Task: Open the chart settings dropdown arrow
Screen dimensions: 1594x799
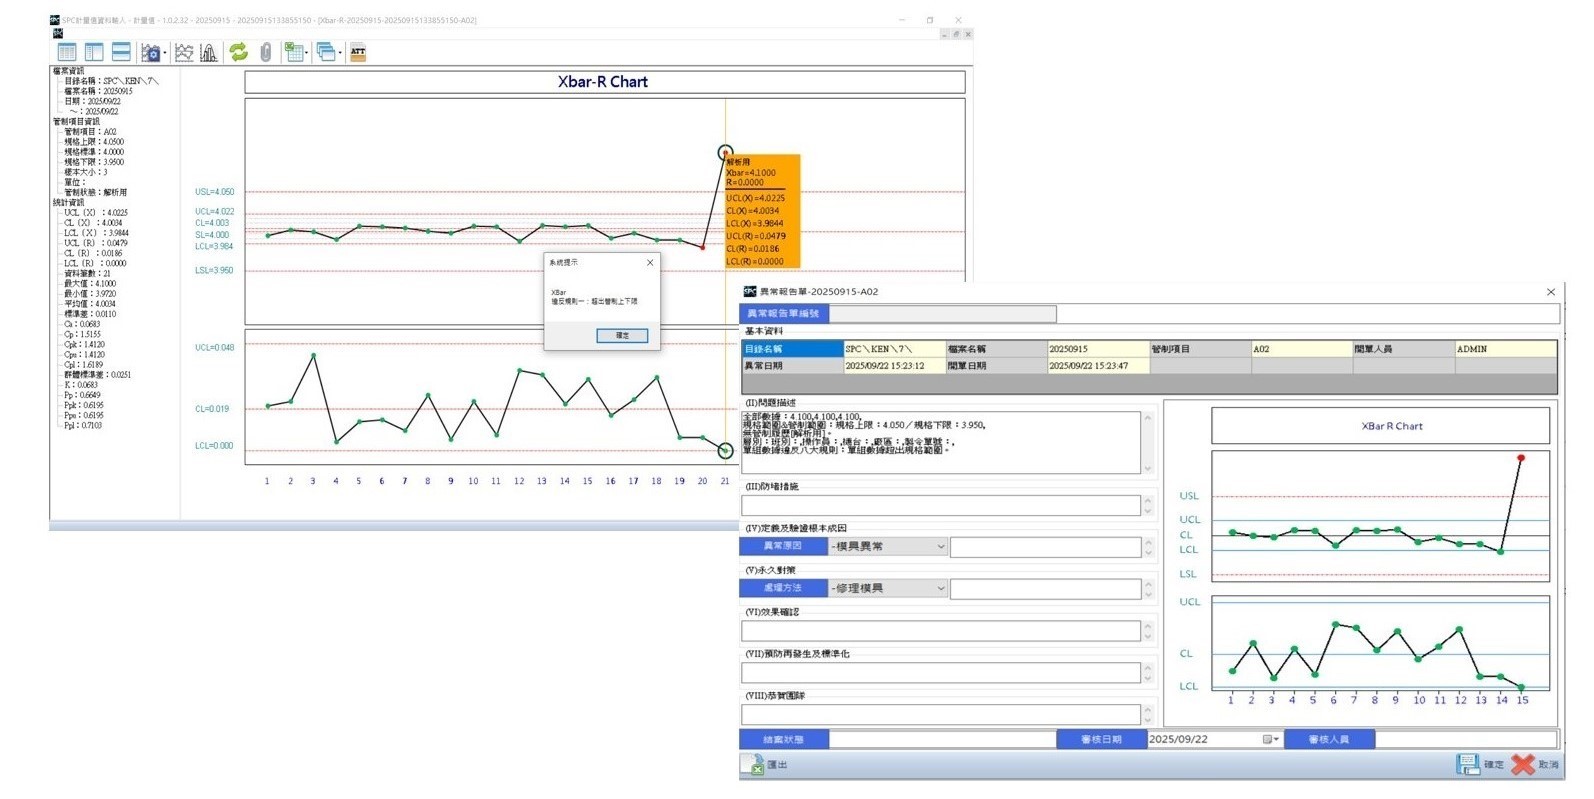Action: point(165,53)
